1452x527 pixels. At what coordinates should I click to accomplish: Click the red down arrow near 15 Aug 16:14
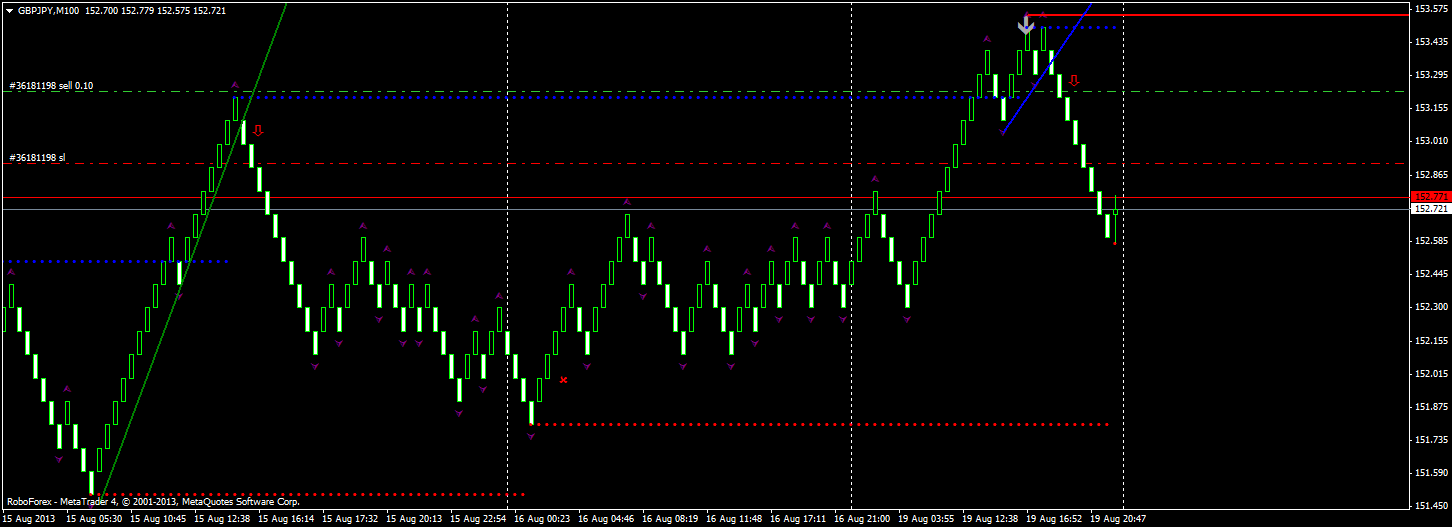coord(258,130)
